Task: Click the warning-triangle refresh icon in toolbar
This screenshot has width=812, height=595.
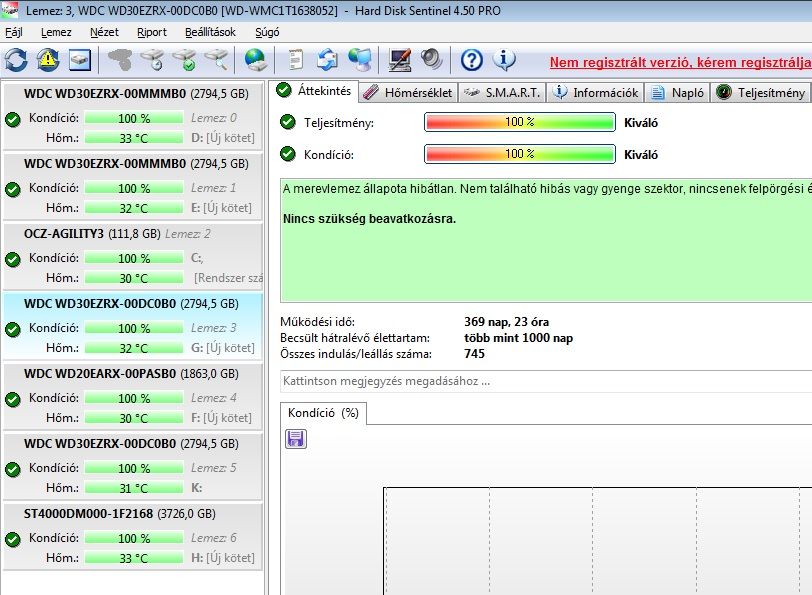Action: pos(48,60)
